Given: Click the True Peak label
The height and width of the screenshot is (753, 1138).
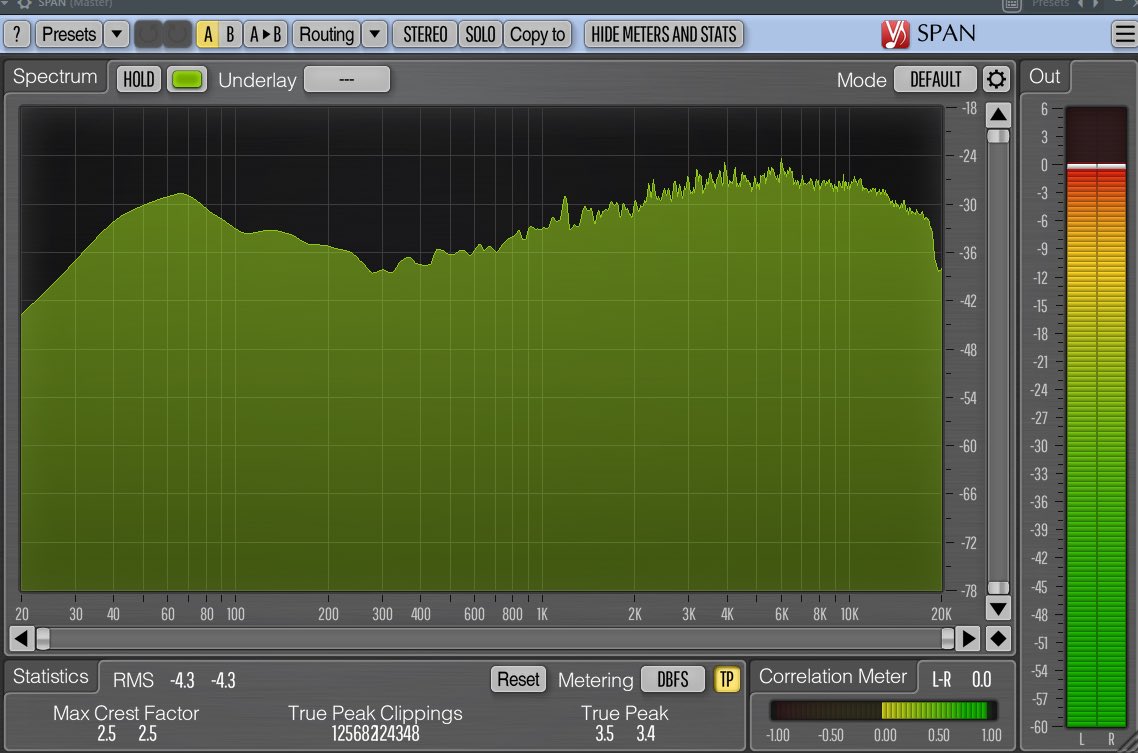Looking at the screenshot, I should (x=624, y=713).
